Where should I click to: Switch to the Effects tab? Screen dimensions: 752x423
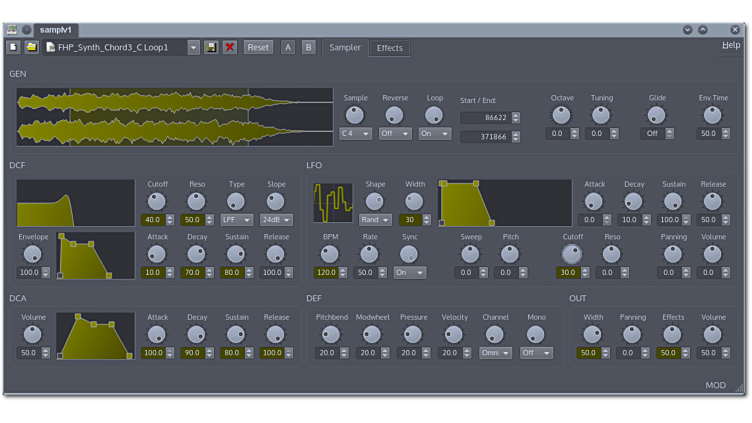point(389,48)
